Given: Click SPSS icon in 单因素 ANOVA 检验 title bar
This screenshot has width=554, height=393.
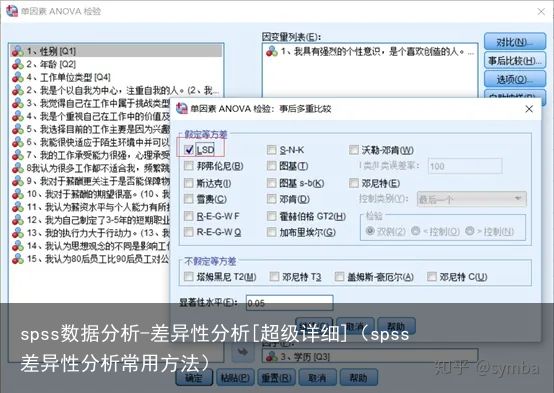Looking at the screenshot, I should pos(12,11).
